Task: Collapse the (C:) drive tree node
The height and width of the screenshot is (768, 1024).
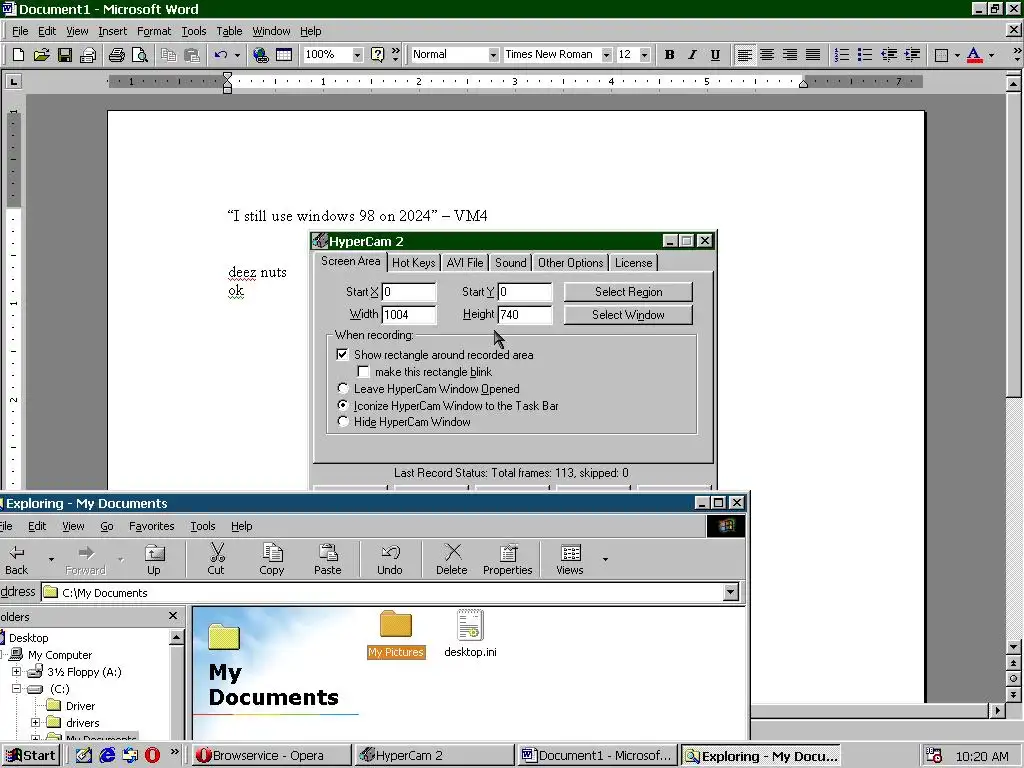Action: point(17,689)
